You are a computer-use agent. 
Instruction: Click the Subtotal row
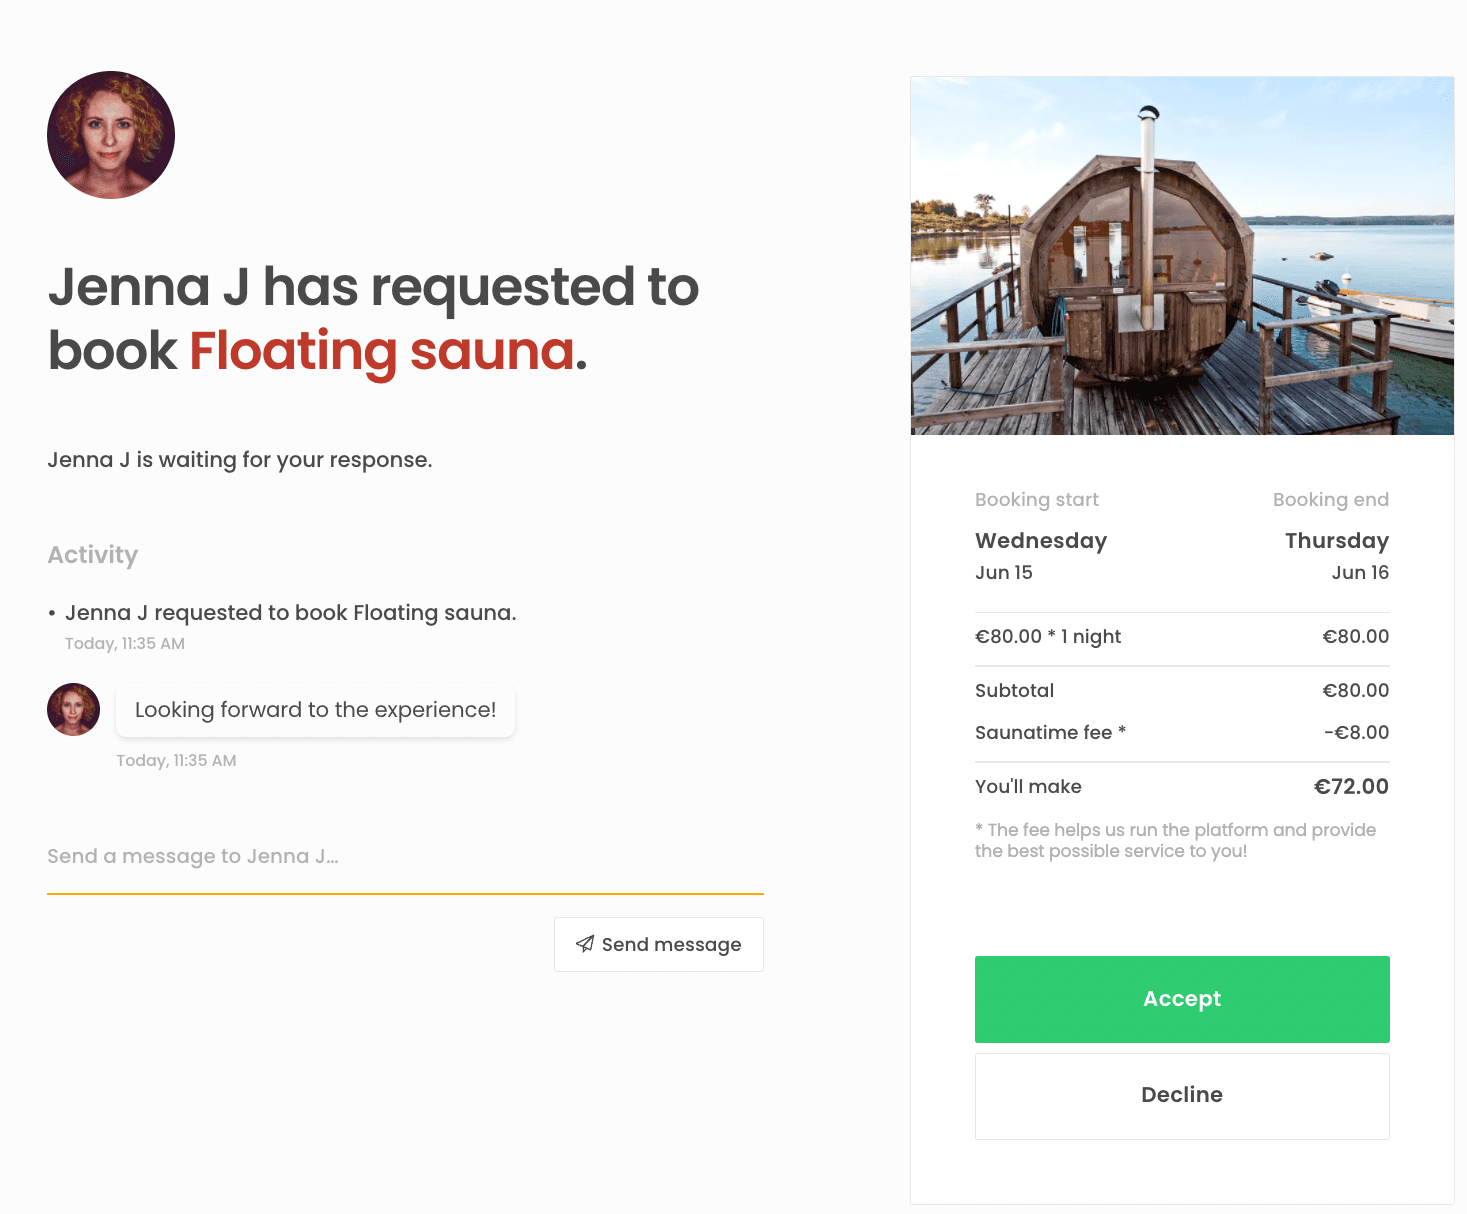(1015, 691)
